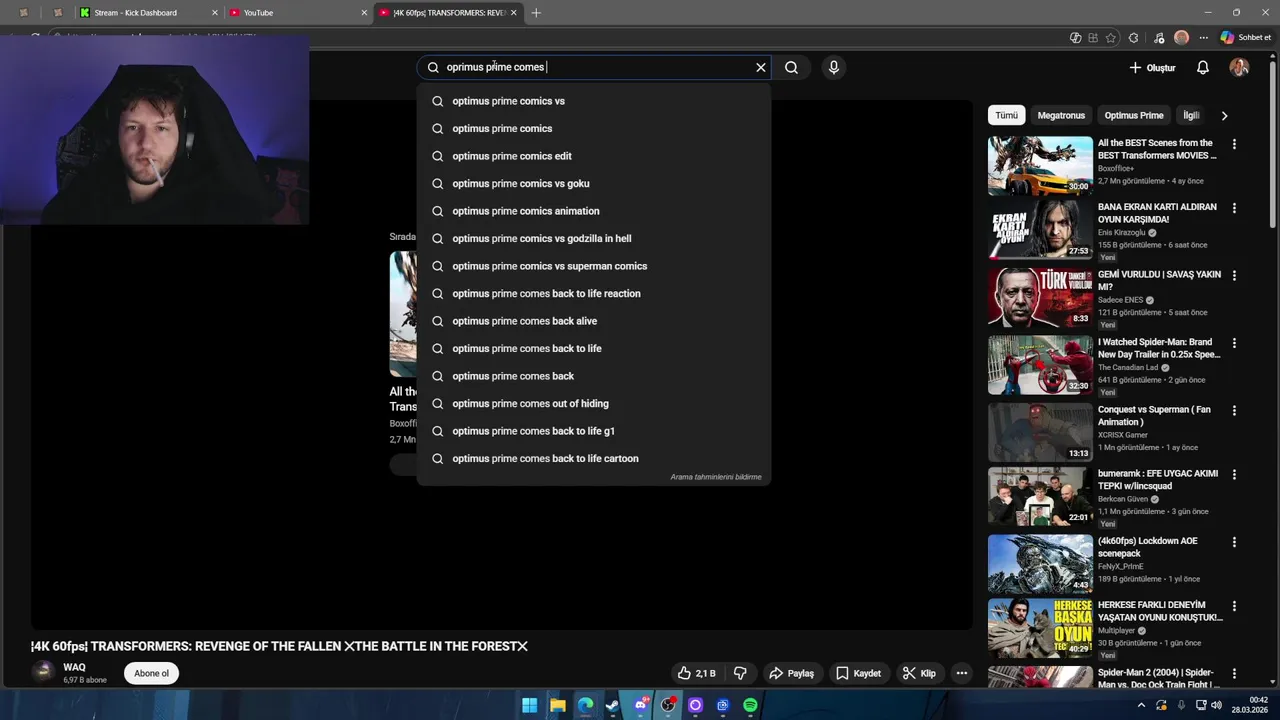Open YouTube account avatar menu

pyautogui.click(x=1239, y=67)
